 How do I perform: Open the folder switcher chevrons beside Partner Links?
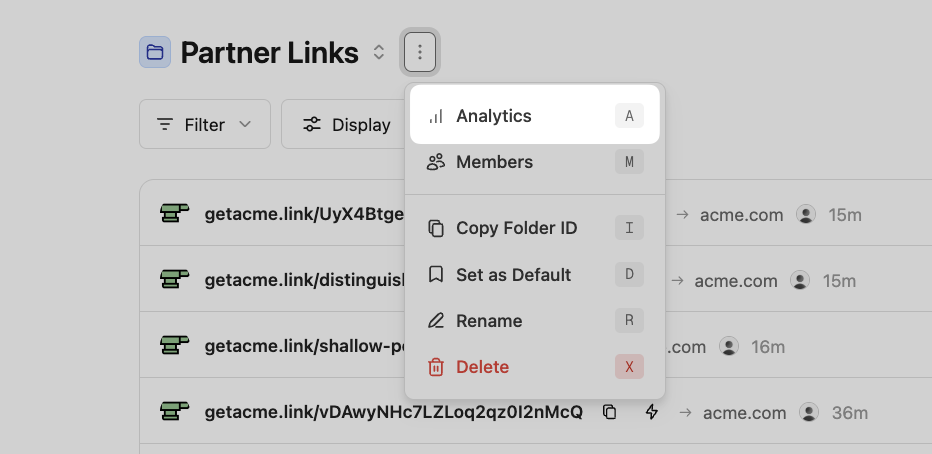(x=379, y=52)
